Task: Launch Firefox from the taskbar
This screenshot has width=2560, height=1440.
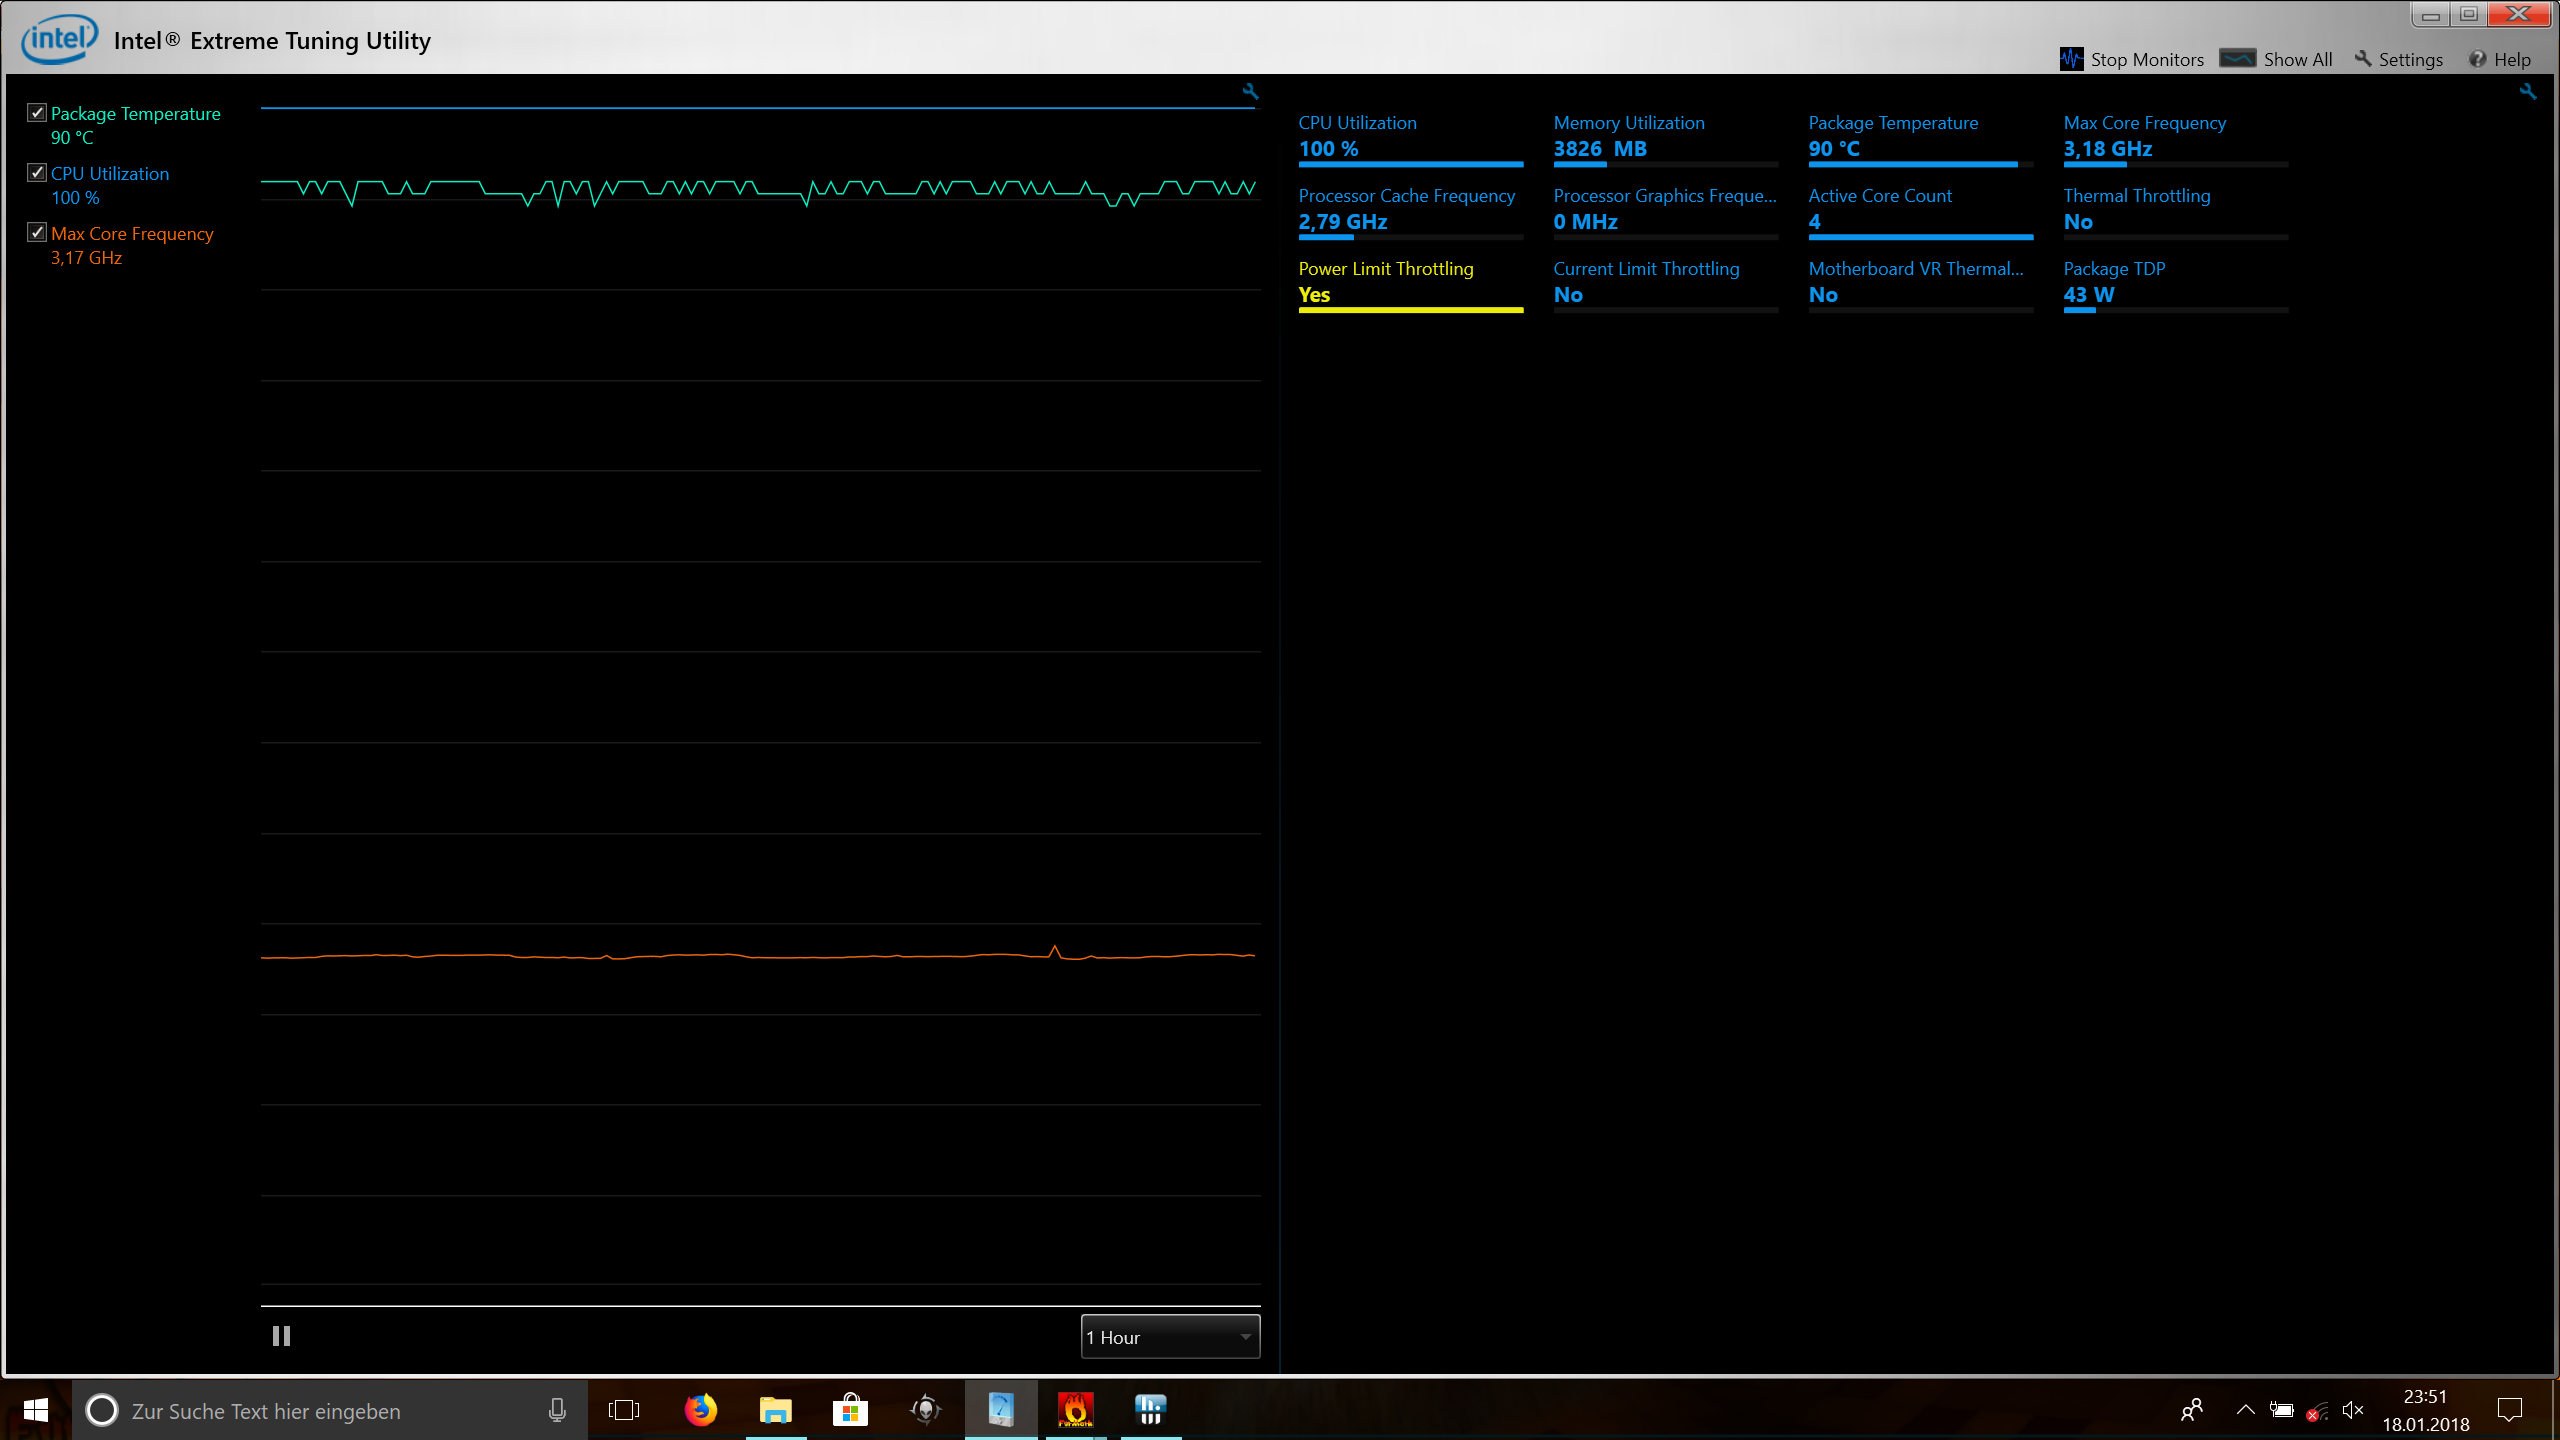Action: (x=700, y=1410)
